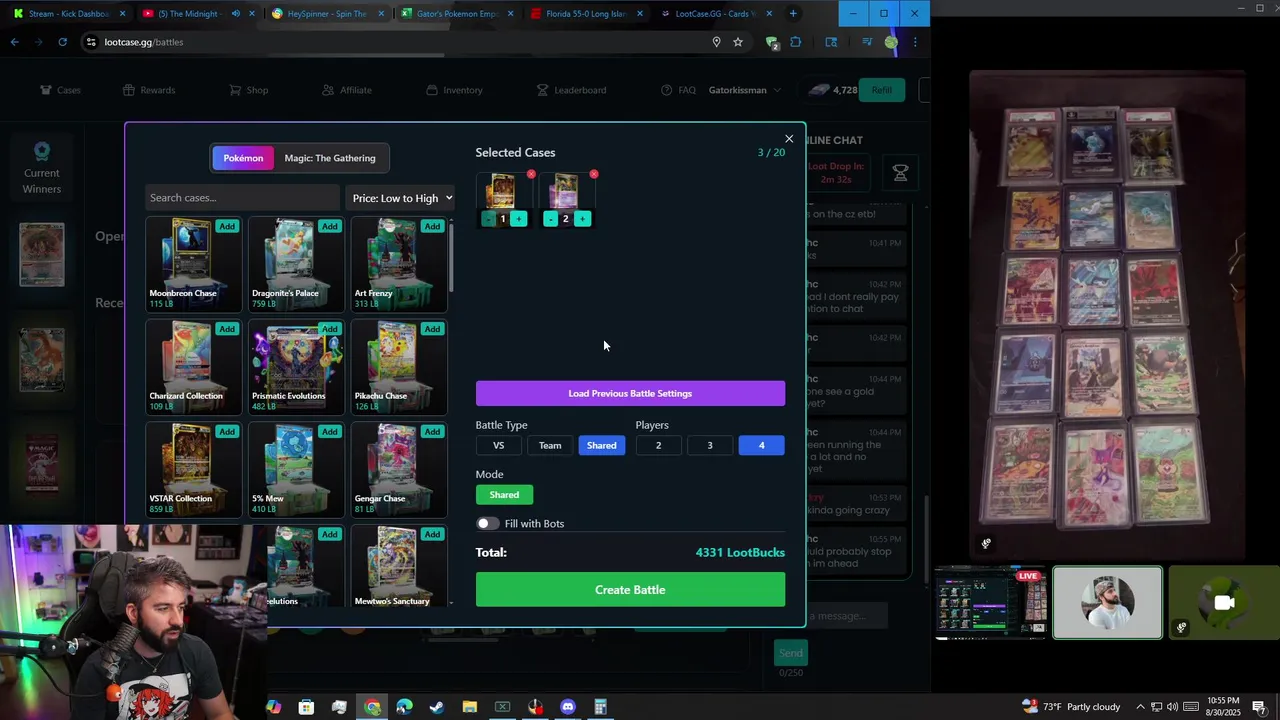Viewport: 1280px width, 720px height.
Task: Decrease quantity of first selected case
Action: (x=488, y=219)
